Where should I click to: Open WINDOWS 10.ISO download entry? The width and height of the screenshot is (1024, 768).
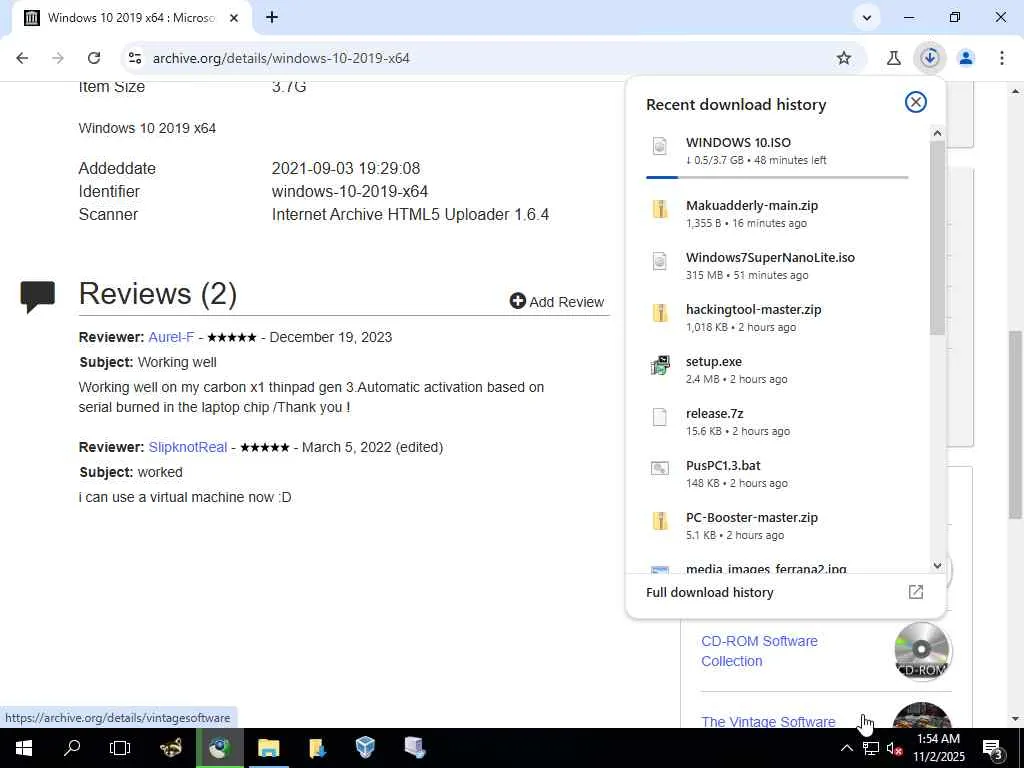coord(776,151)
